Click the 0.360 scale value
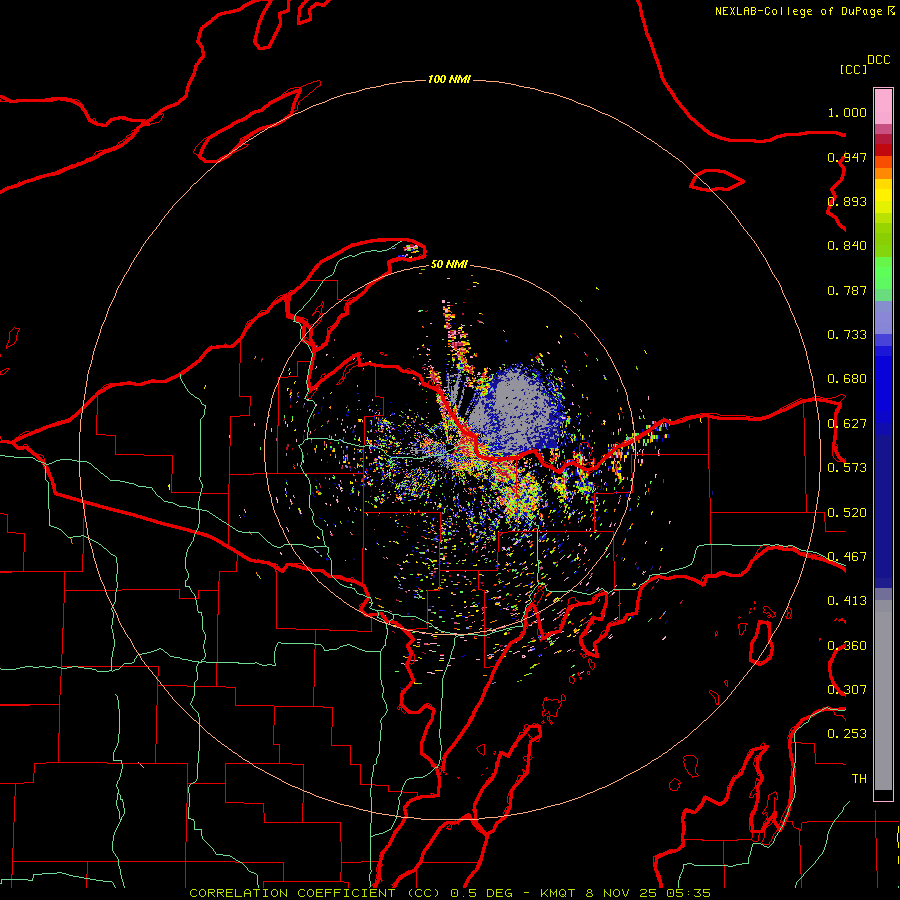 pos(847,646)
